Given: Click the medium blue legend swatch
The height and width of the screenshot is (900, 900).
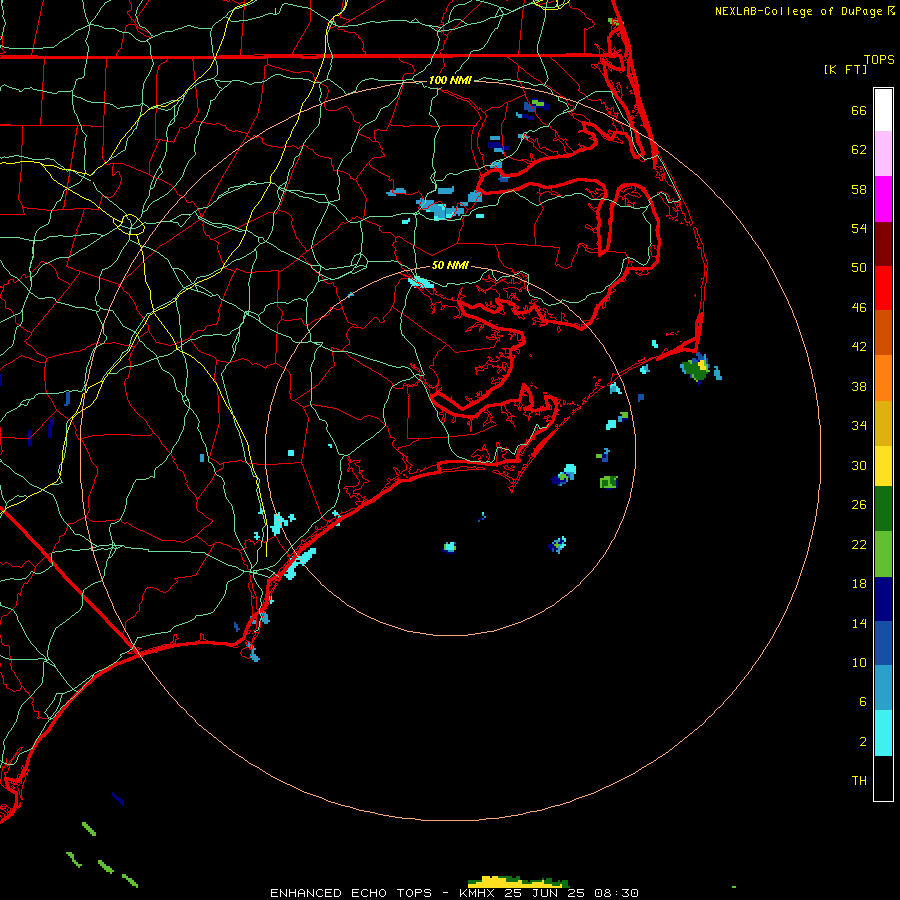Looking at the screenshot, I should coord(883,643).
